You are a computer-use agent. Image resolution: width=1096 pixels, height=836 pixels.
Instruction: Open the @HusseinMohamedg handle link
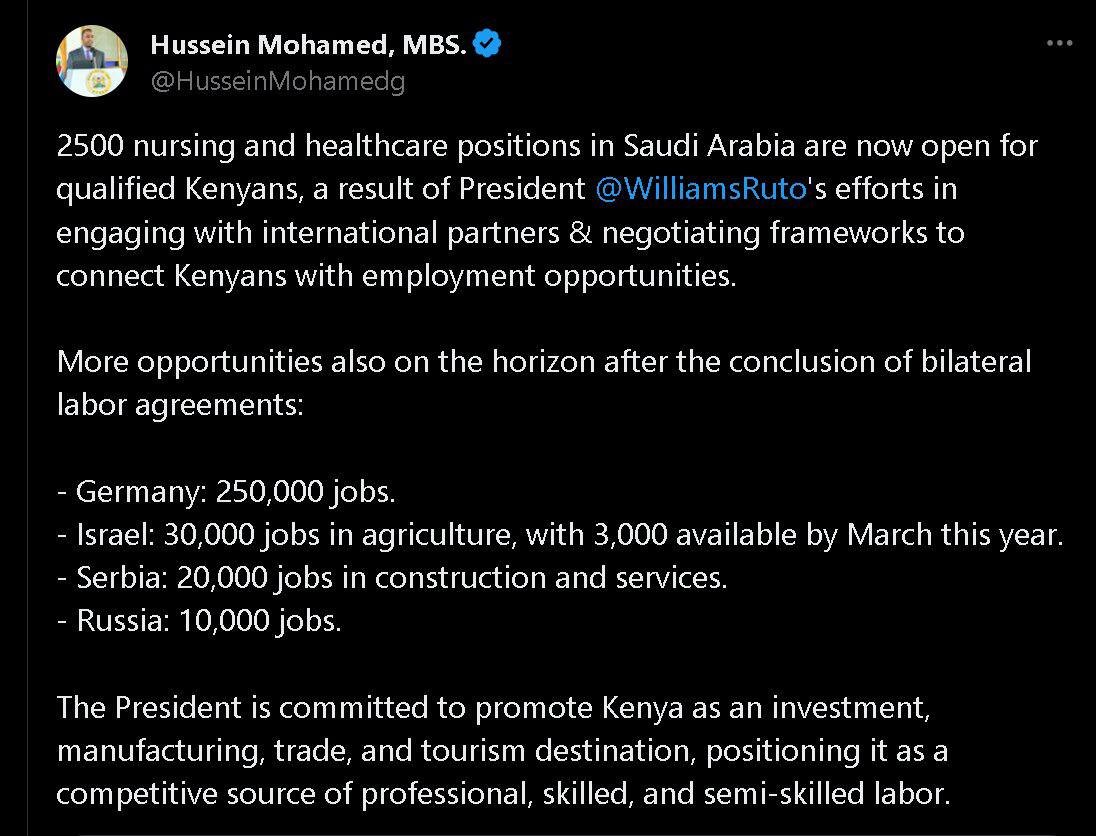(277, 81)
